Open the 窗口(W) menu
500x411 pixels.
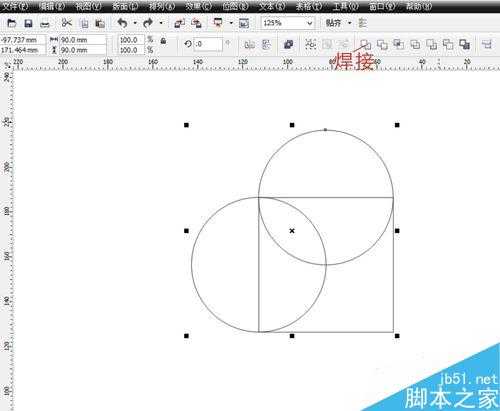(x=382, y=6)
